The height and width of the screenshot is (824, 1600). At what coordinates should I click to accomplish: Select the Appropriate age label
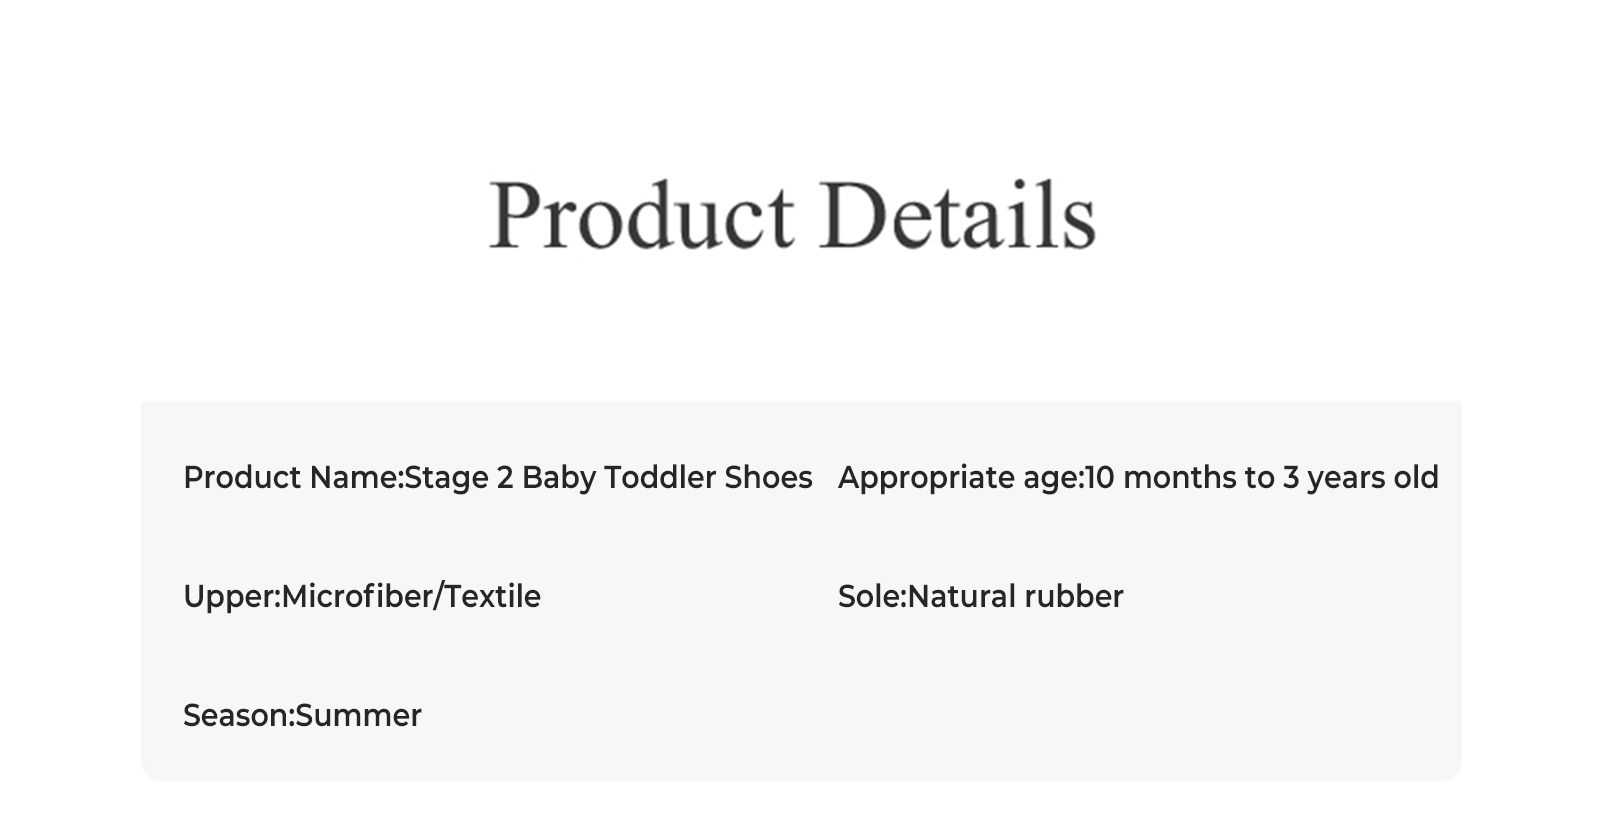coord(959,478)
